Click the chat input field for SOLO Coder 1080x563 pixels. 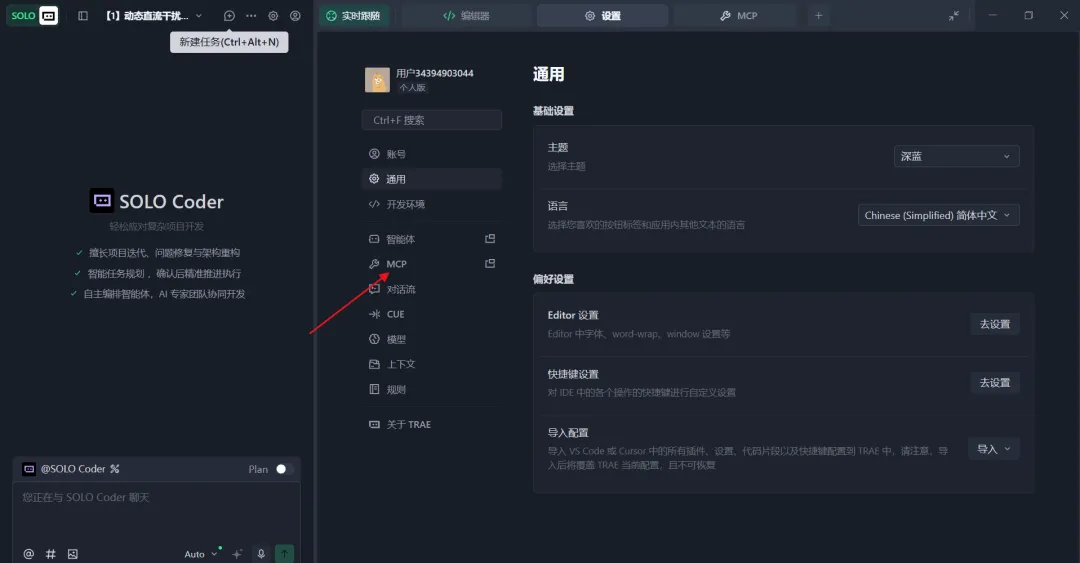click(156, 511)
